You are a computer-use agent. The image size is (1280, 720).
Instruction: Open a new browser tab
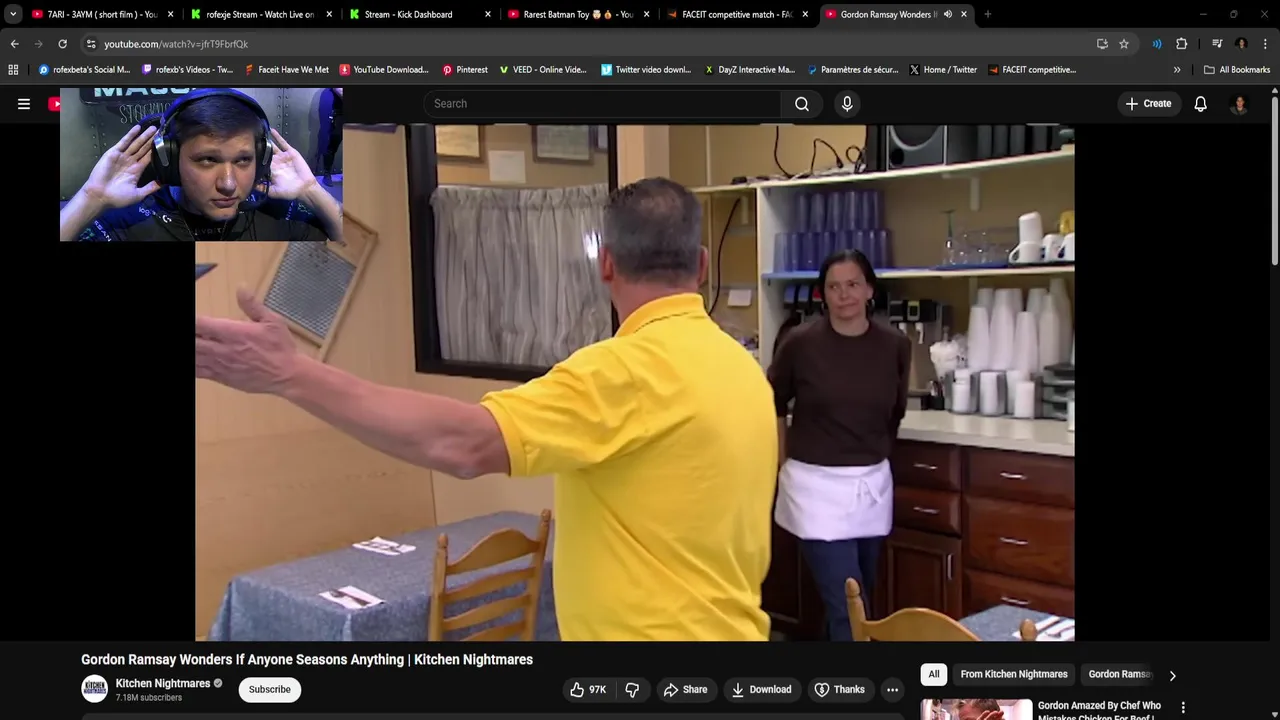pos(987,14)
